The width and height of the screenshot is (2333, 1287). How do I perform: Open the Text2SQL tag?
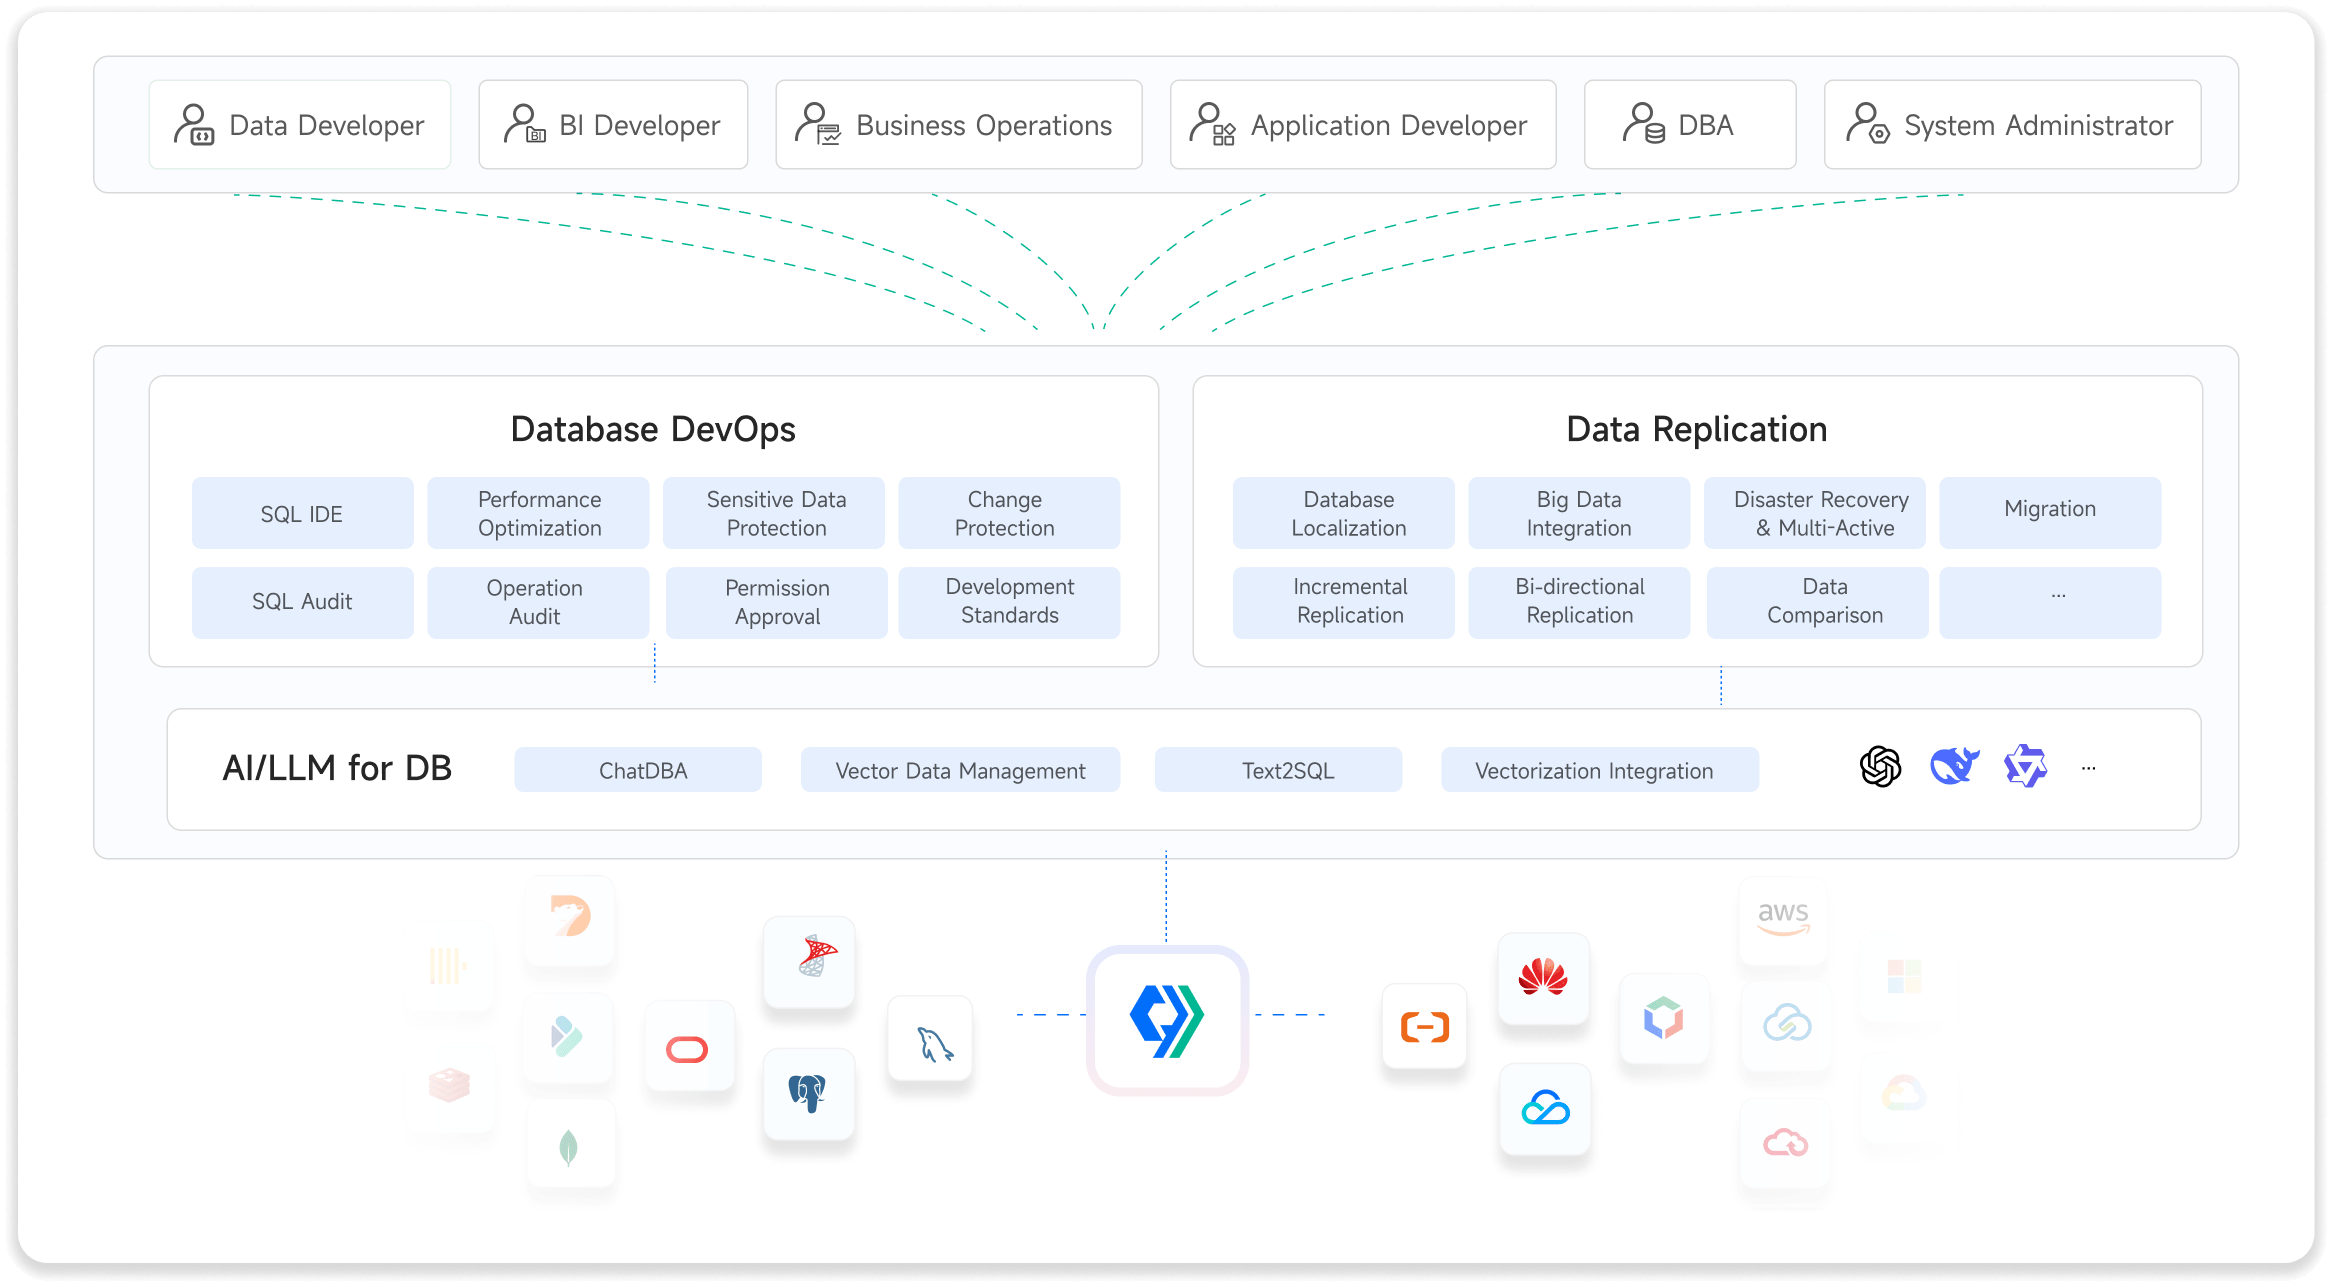pyautogui.click(x=1278, y=770)
